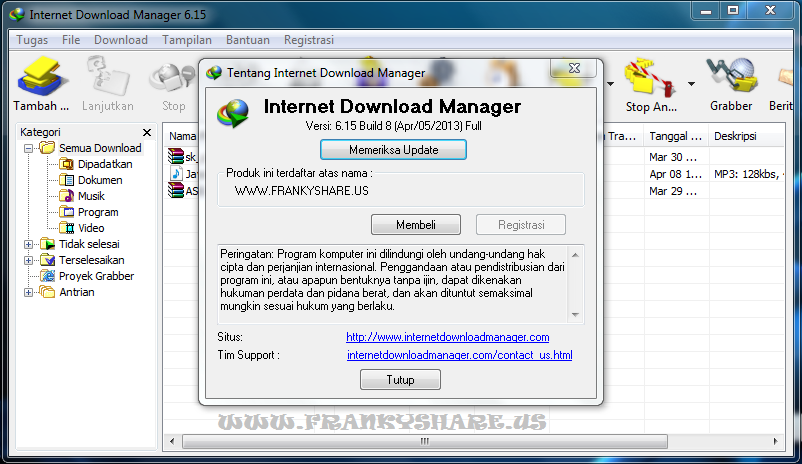Click the MP3: 128kbs description cell
Image resolution: width=802 pixels, height=464 pixels.
click(x=748, y=174)
